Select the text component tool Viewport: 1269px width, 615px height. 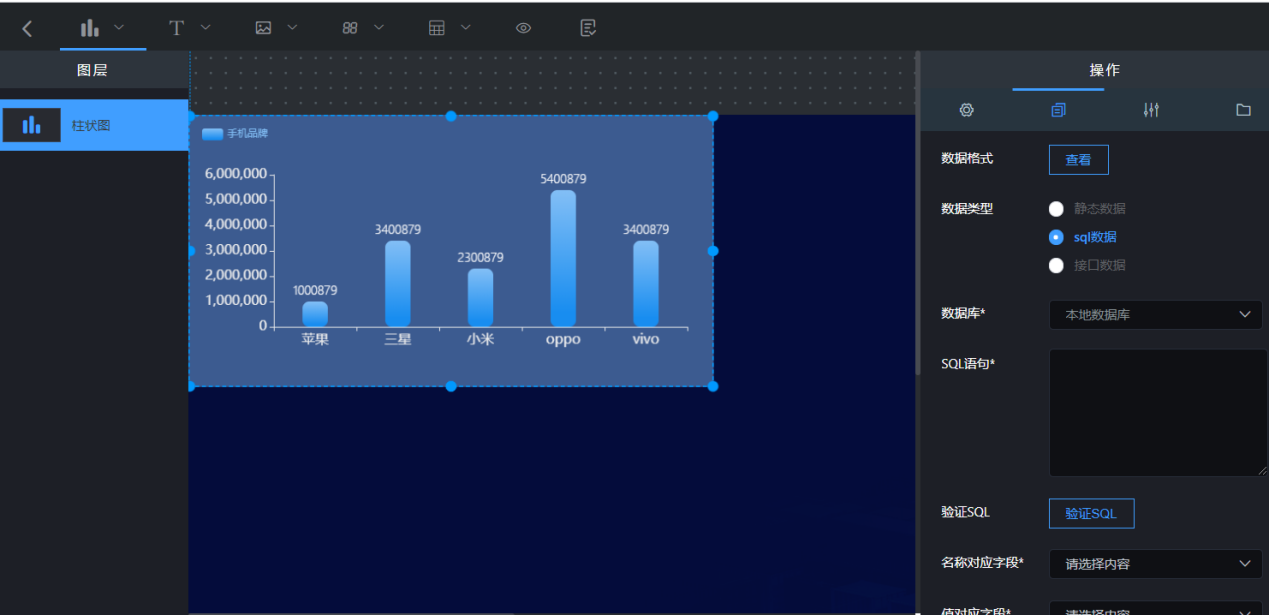[x=177, y=28]
